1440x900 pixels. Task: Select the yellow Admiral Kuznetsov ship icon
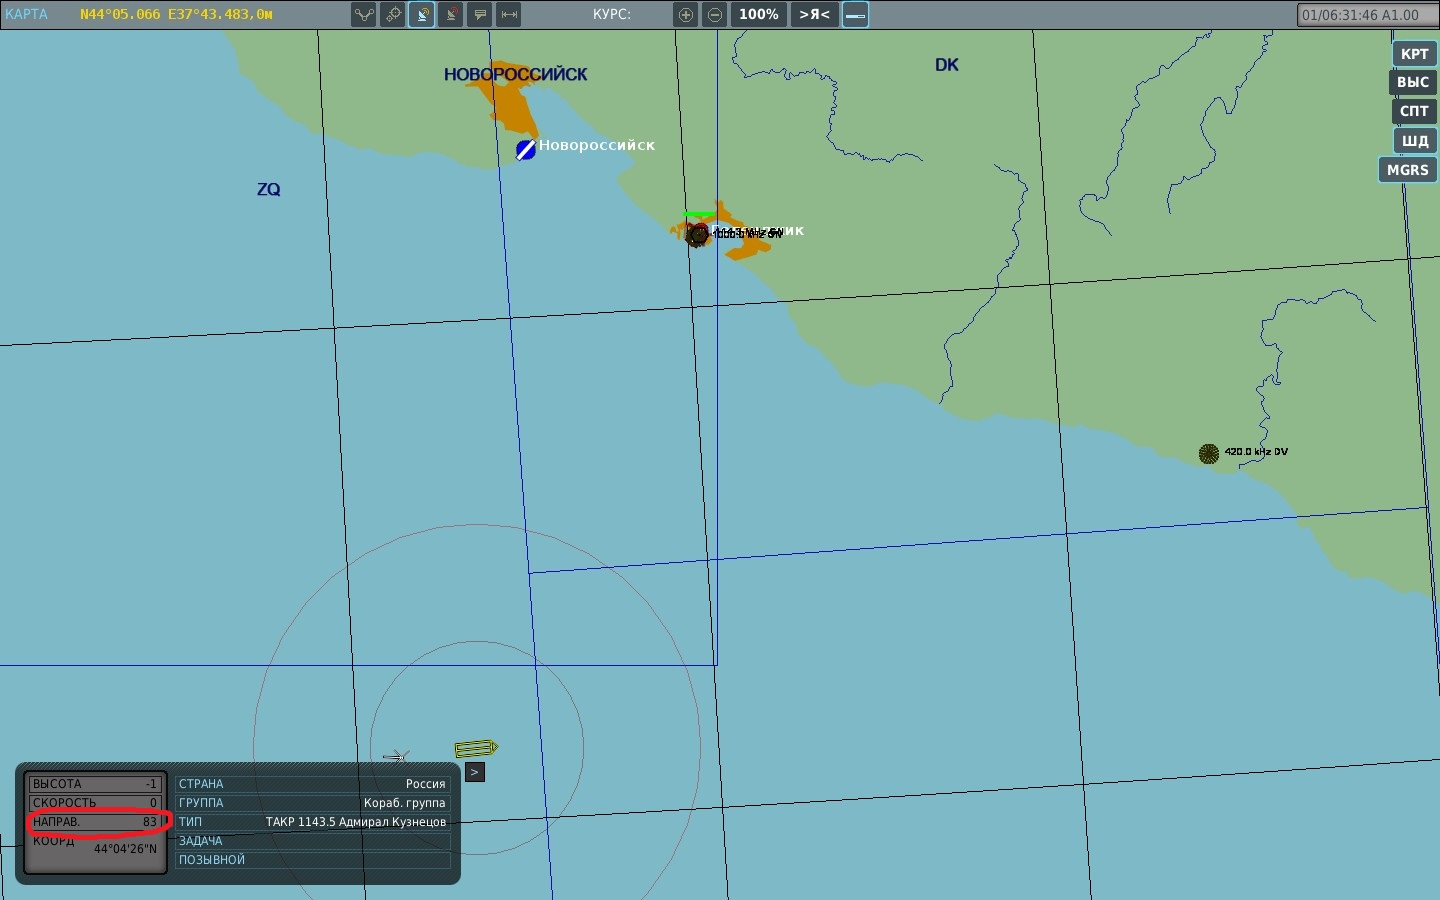point(476,748)
